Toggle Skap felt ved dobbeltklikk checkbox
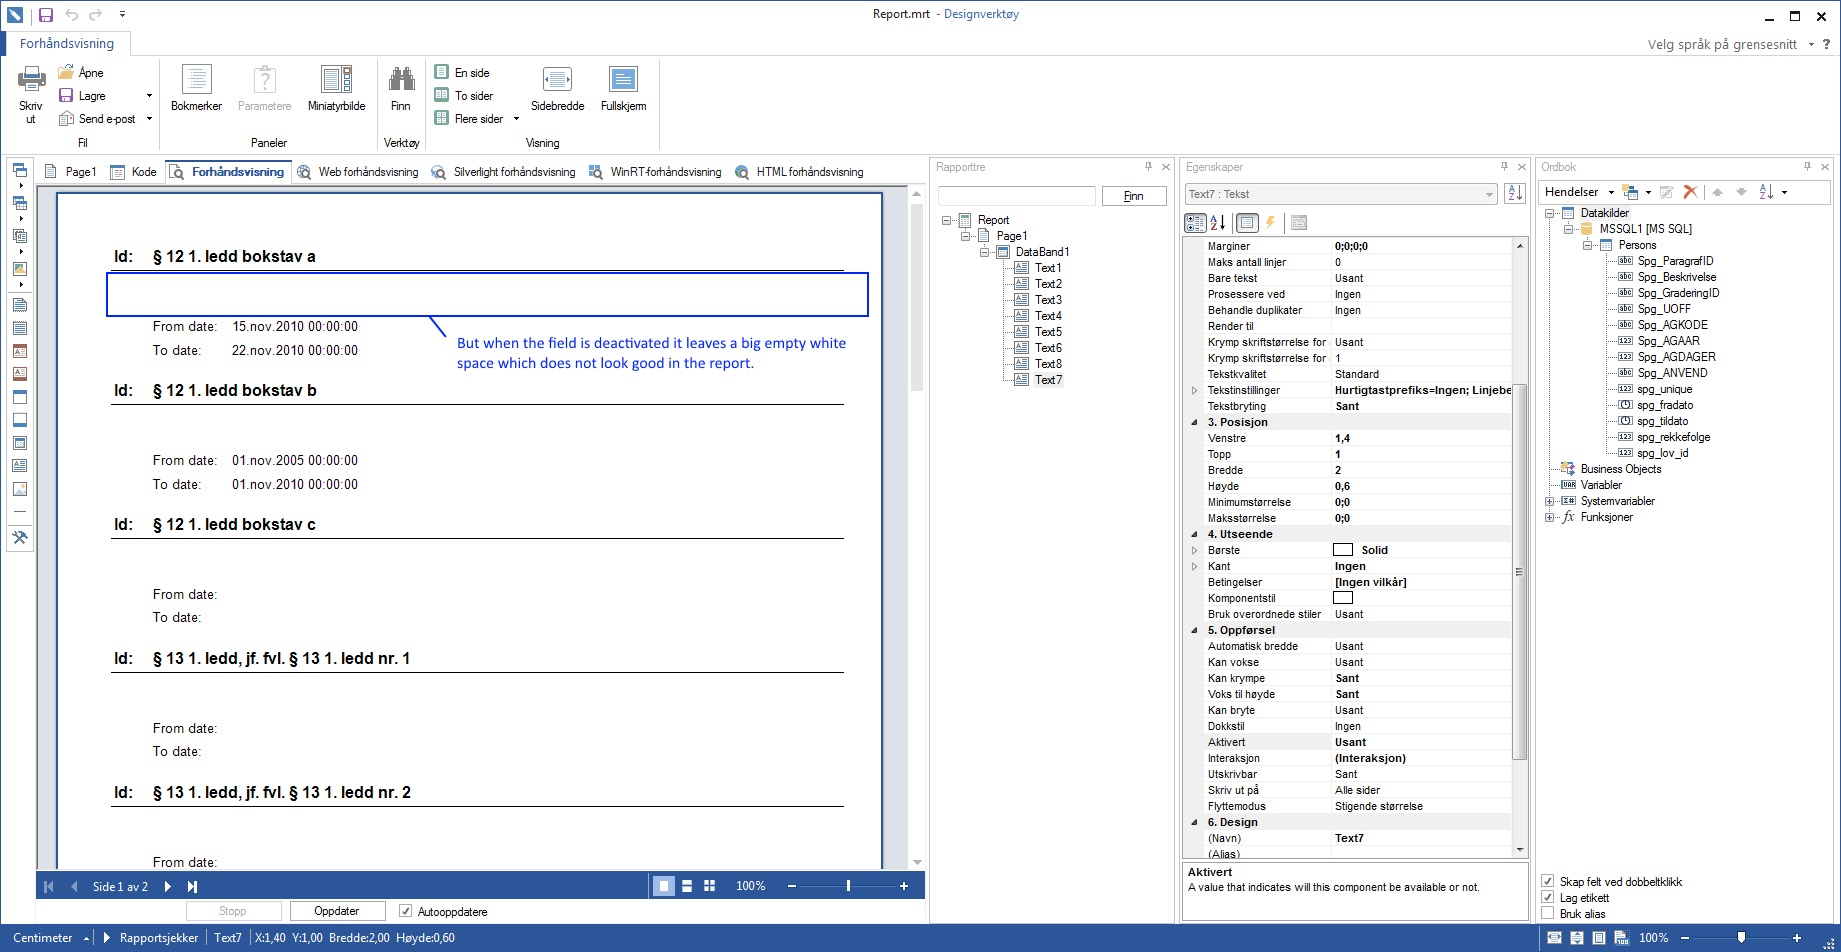Viewport: 1841px width, 952px height. [x=1548, y=881]
